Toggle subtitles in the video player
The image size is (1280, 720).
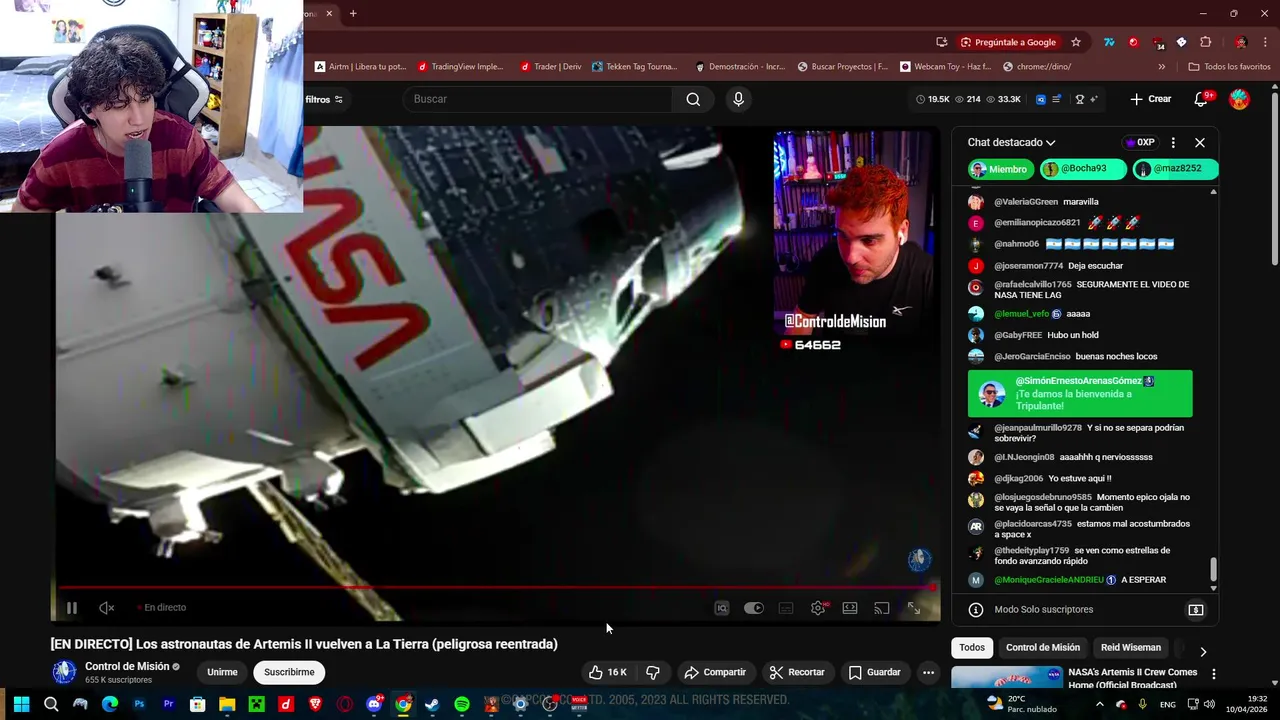click(786, 608)
